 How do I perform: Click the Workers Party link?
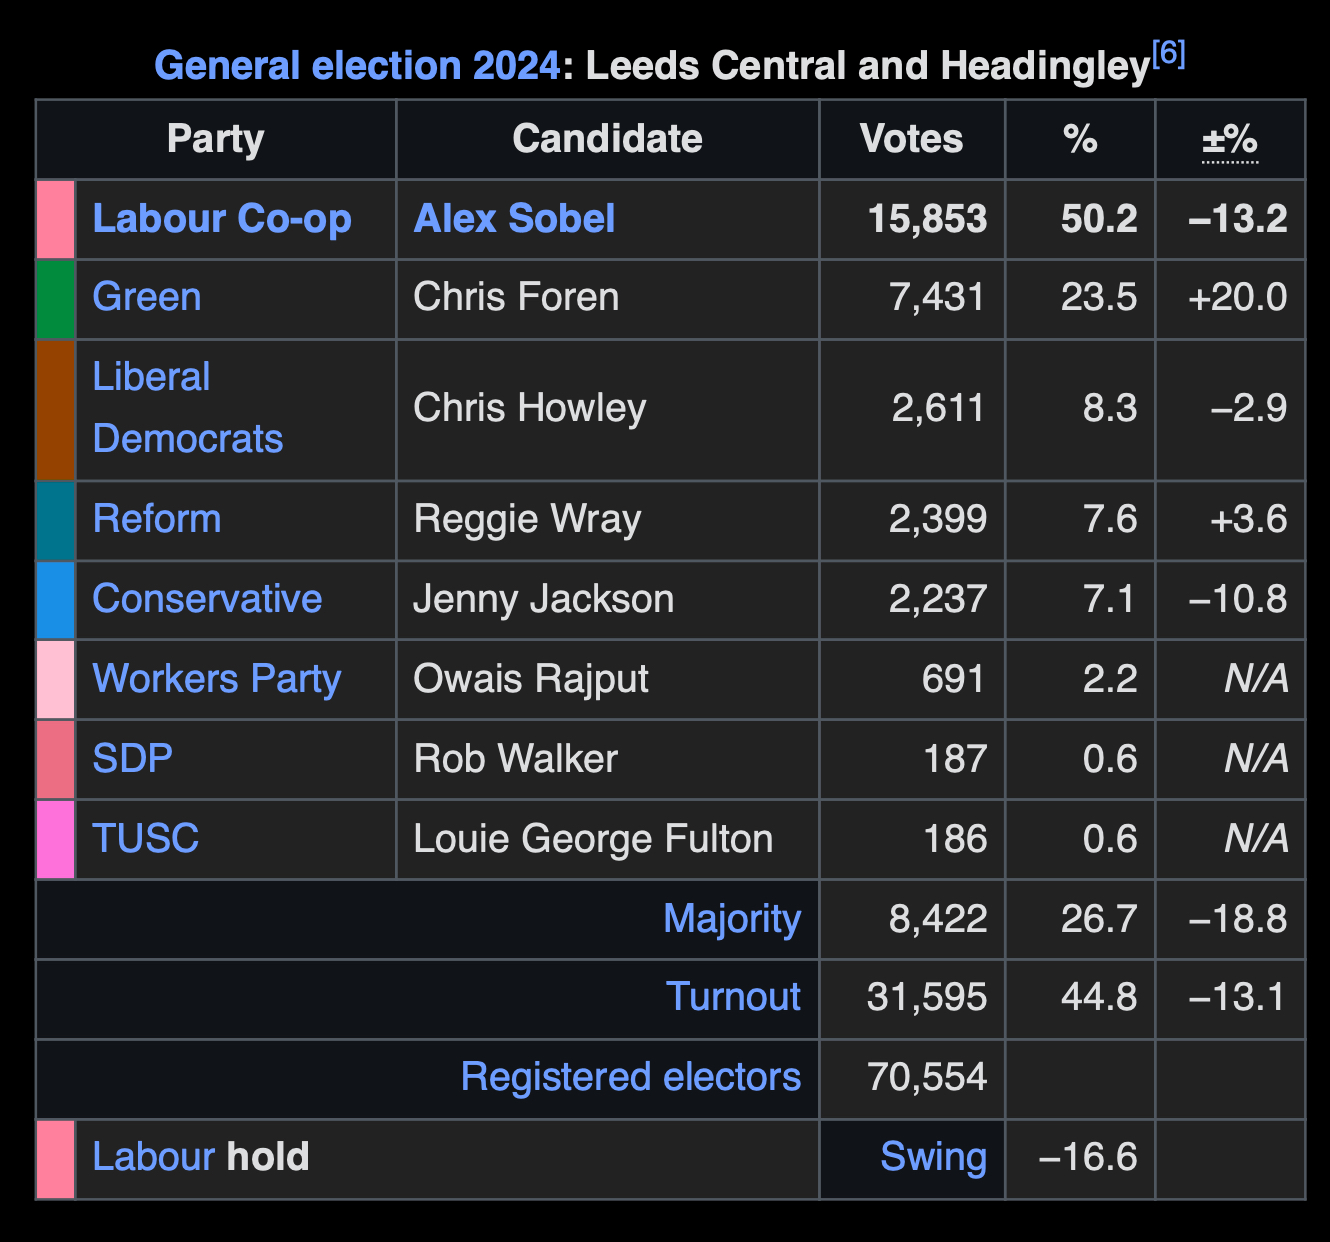pos(217,679)
